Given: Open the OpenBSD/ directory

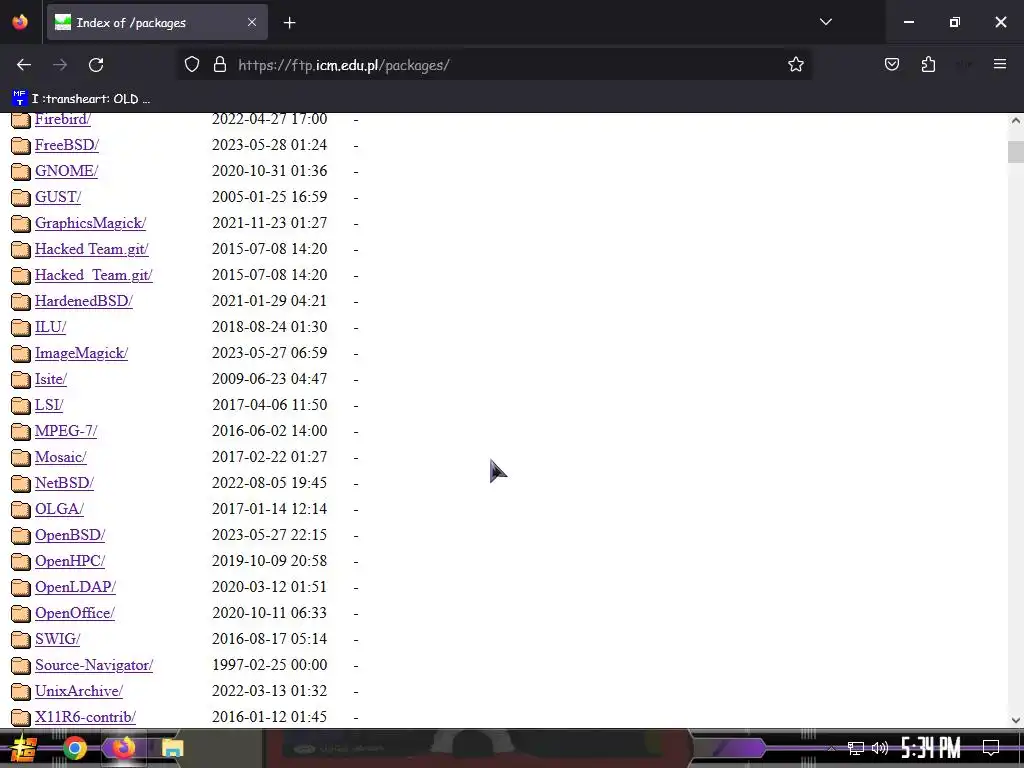Looking at the screenshot, I should click(70, 535).
